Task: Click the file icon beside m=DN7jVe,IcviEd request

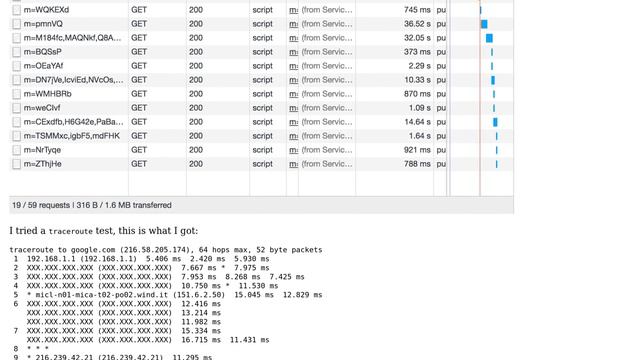Action: click(x=16, y=80)
